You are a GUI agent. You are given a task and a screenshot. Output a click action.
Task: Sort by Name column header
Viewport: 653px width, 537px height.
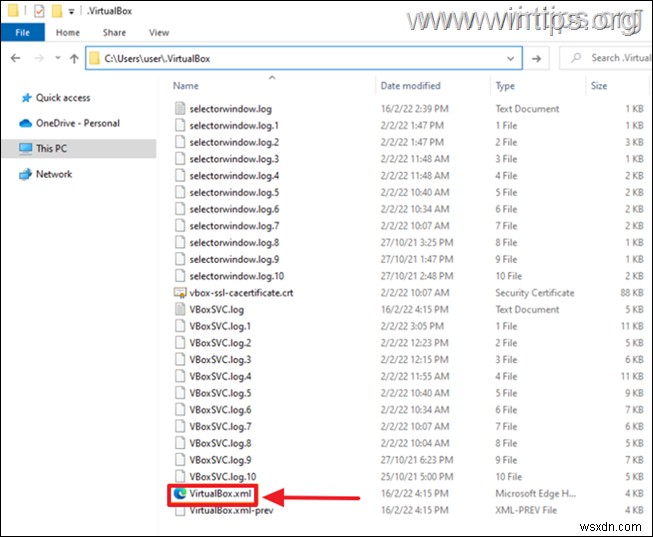click(x=186, y=86)
